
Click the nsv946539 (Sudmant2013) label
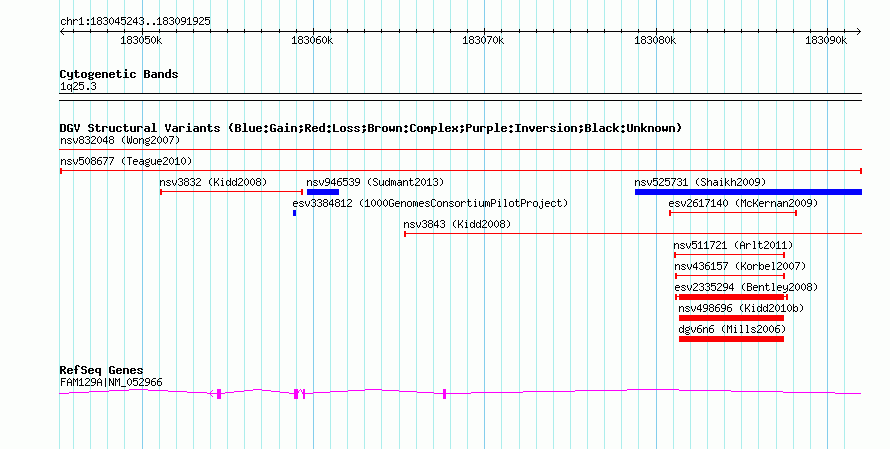[x=375, y=182]
